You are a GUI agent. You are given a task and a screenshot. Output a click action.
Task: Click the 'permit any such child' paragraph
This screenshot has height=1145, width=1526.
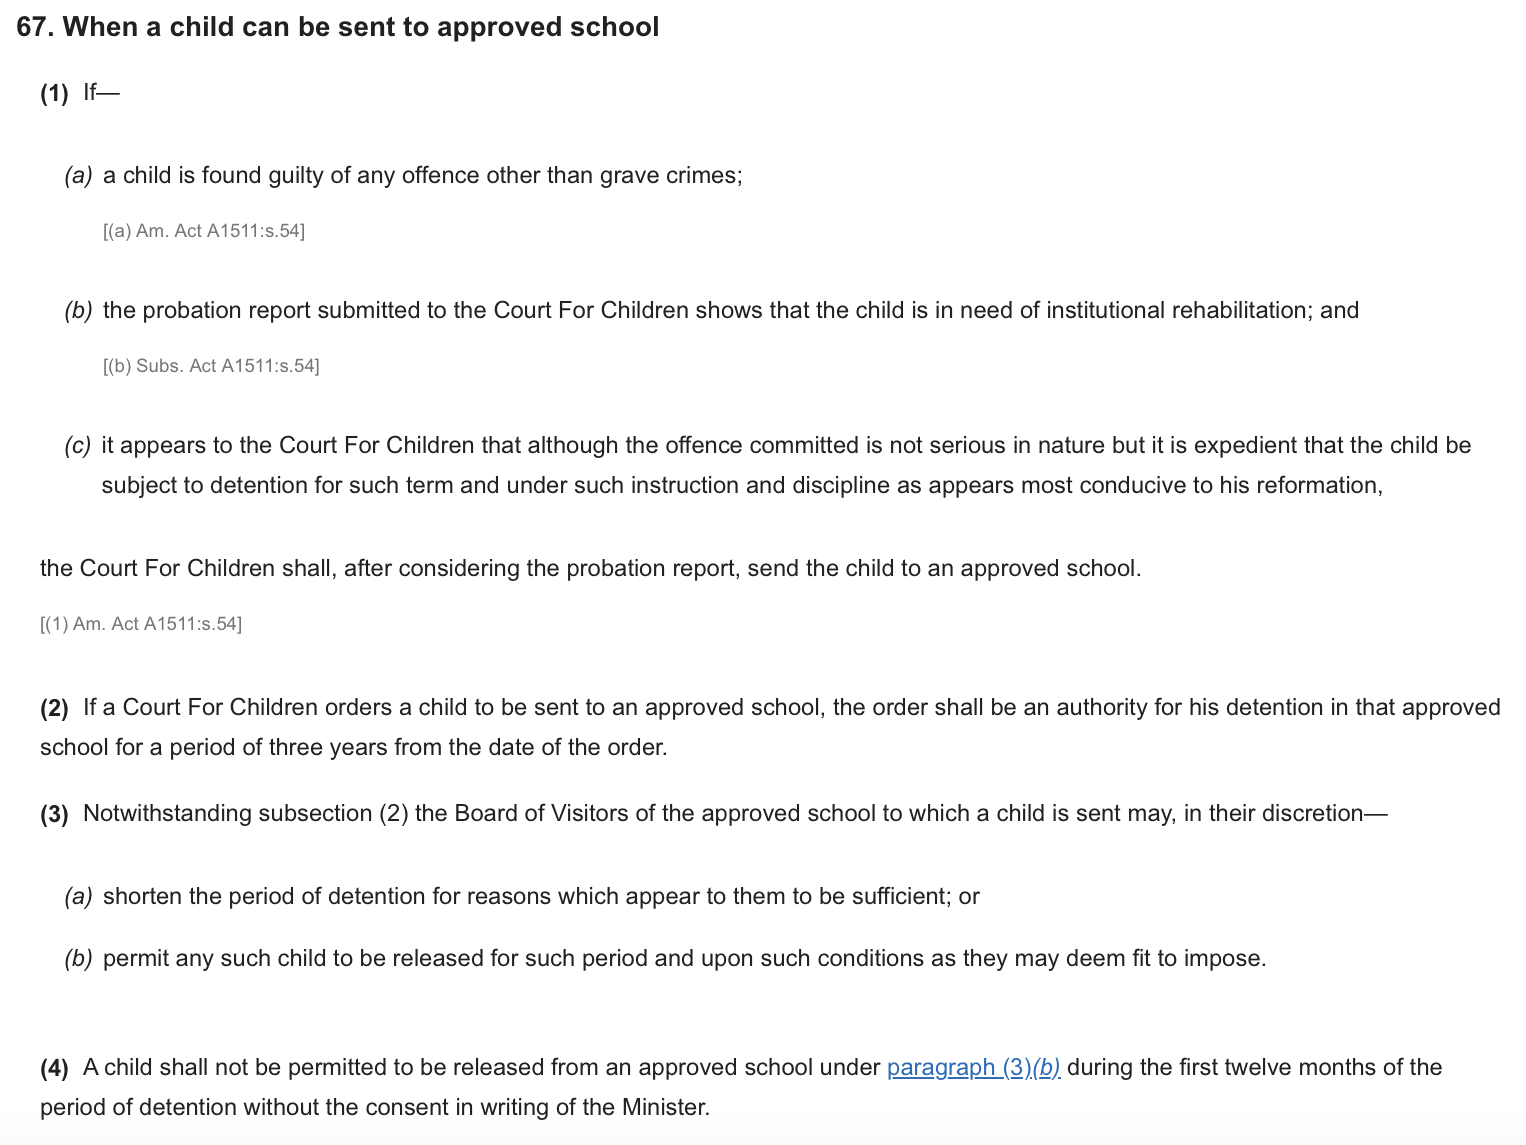click(665, 958)
